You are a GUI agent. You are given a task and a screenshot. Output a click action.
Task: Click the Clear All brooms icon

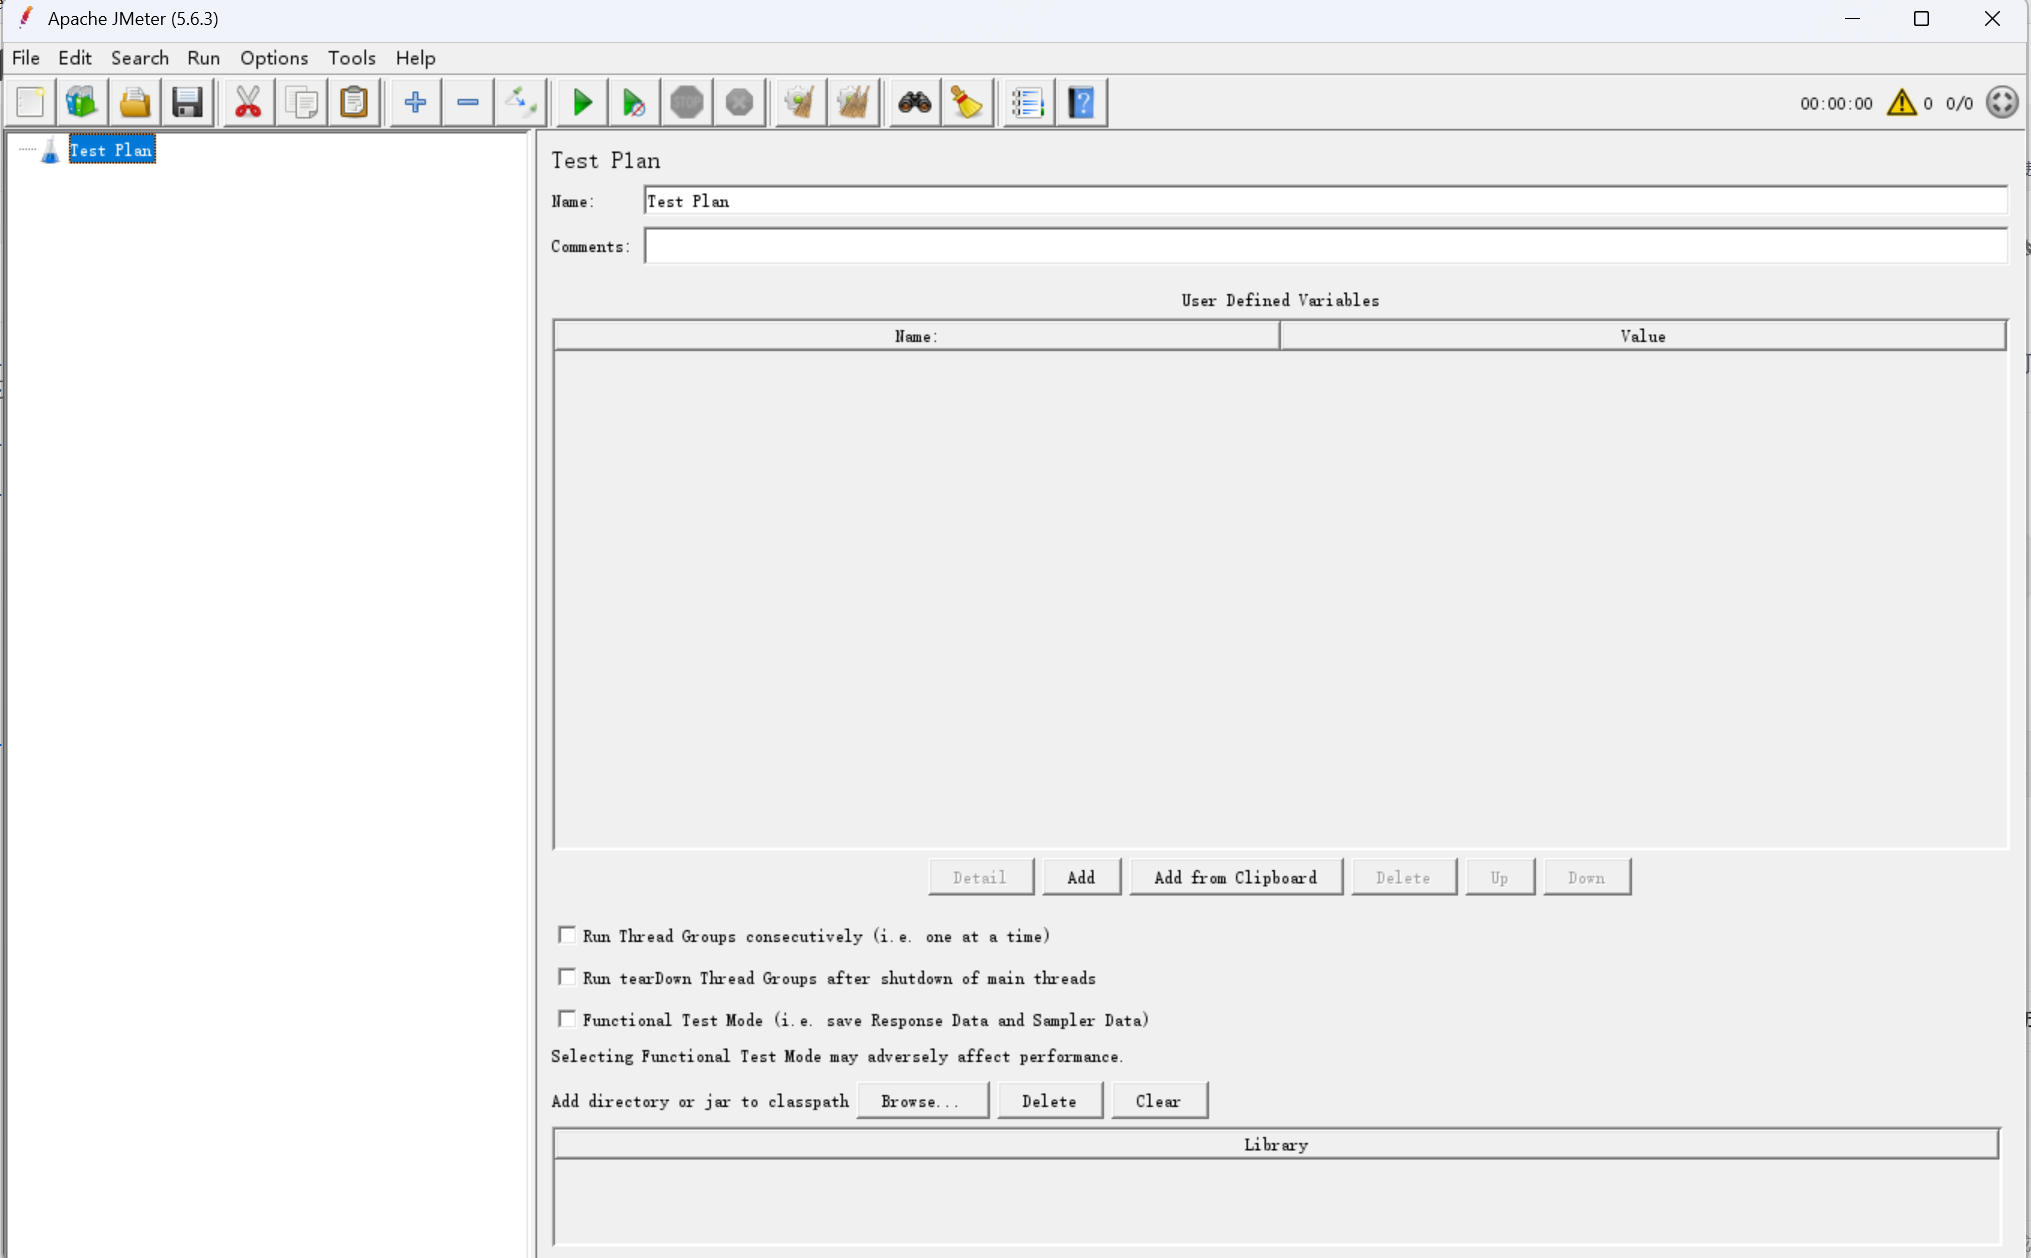pos(853,102)
